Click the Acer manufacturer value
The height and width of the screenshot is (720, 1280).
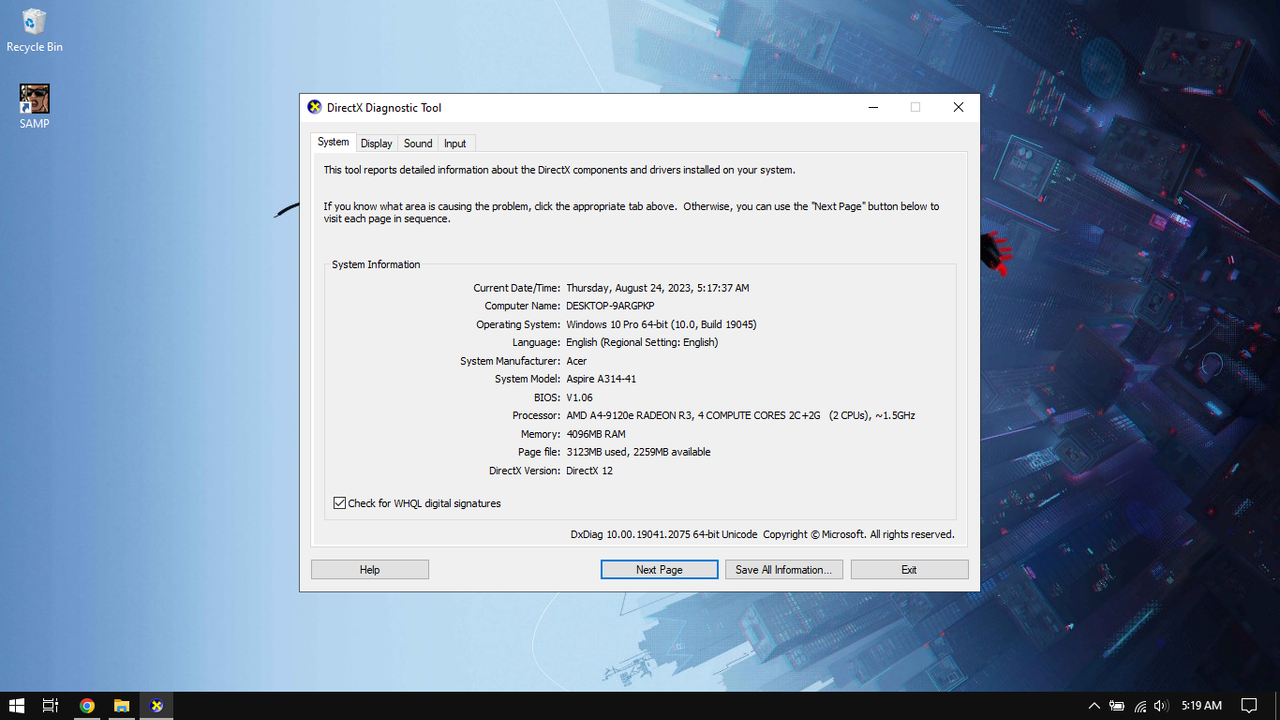[576, 361]
